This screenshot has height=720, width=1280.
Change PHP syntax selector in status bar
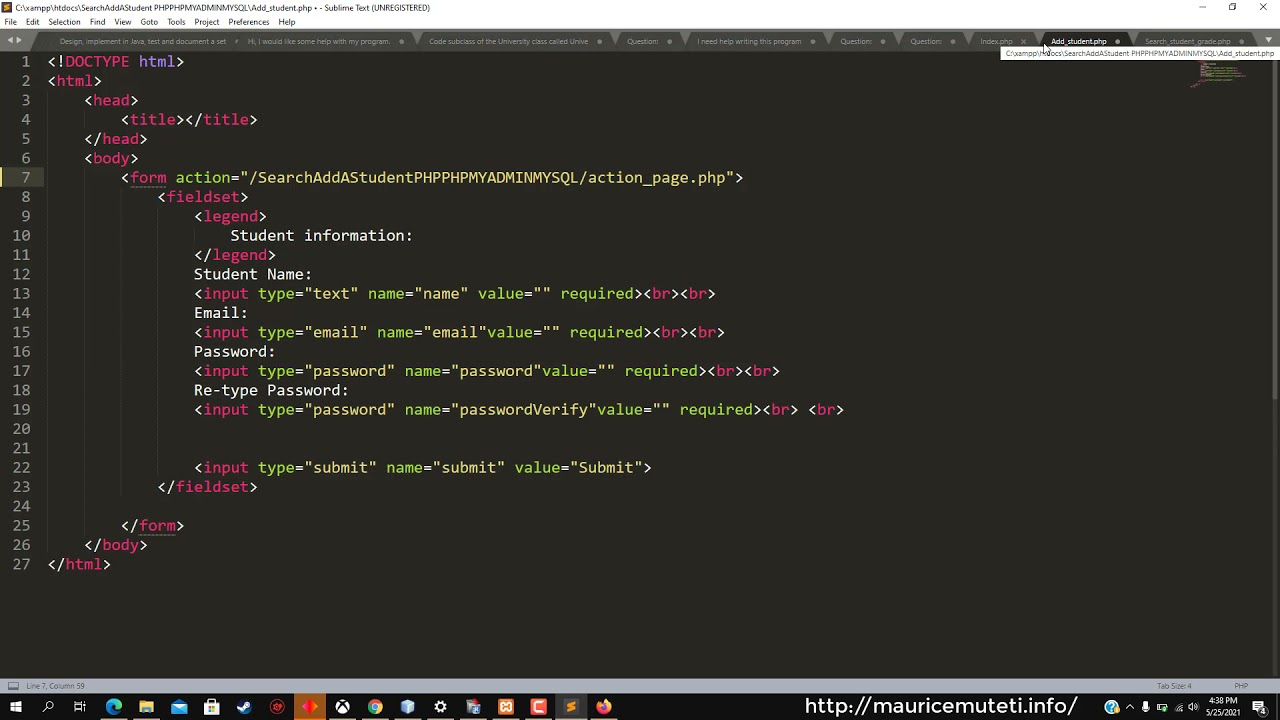click(1241, 686)
